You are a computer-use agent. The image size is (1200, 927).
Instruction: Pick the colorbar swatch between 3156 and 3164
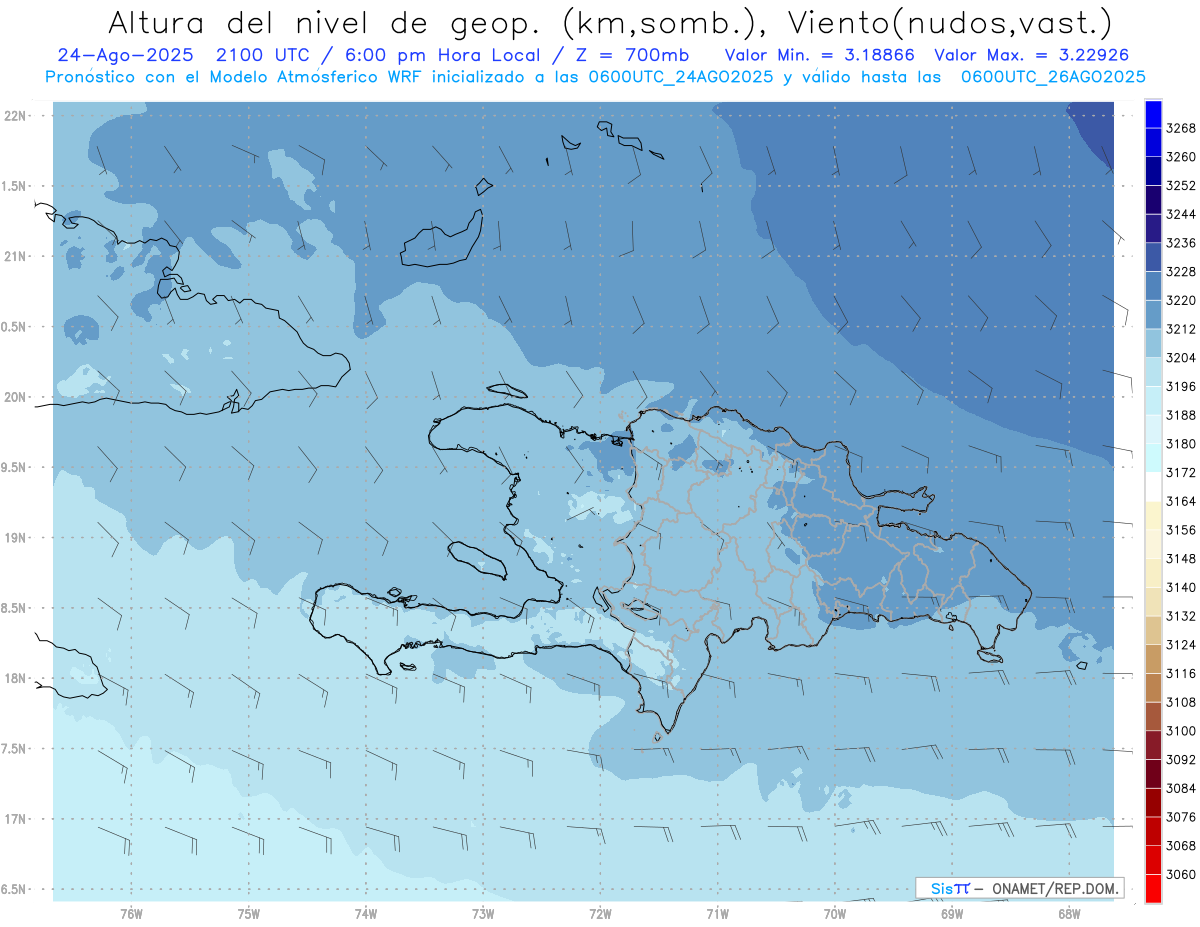point(1153,515)
